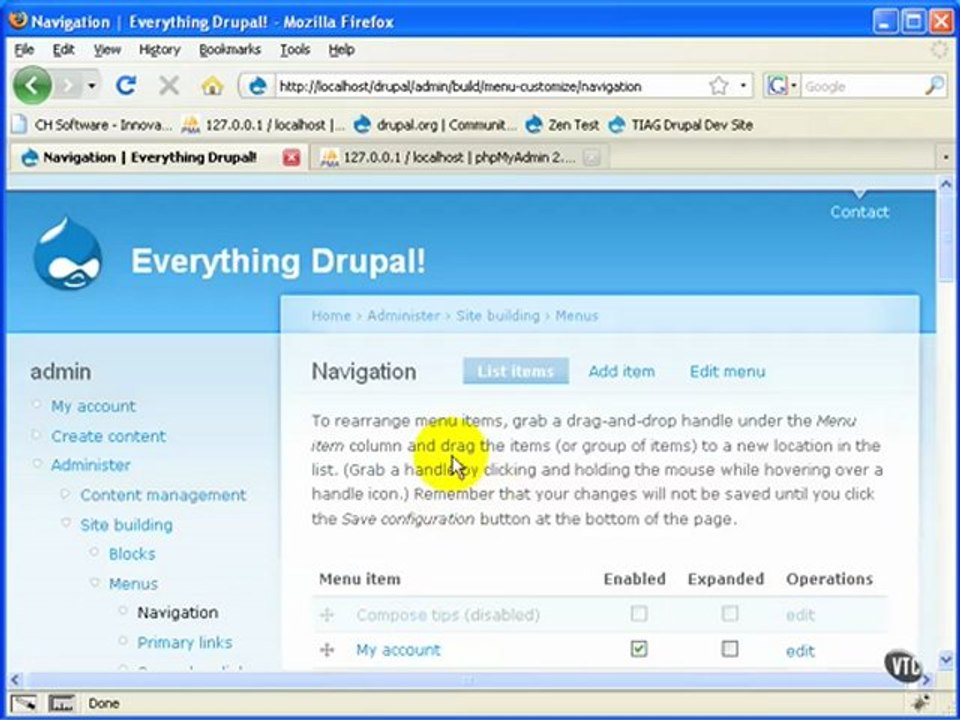The width and height of the screenshot is (960, 720).
Task: Open CH Software bookmark in toolbar
Action: click(93, 125)
